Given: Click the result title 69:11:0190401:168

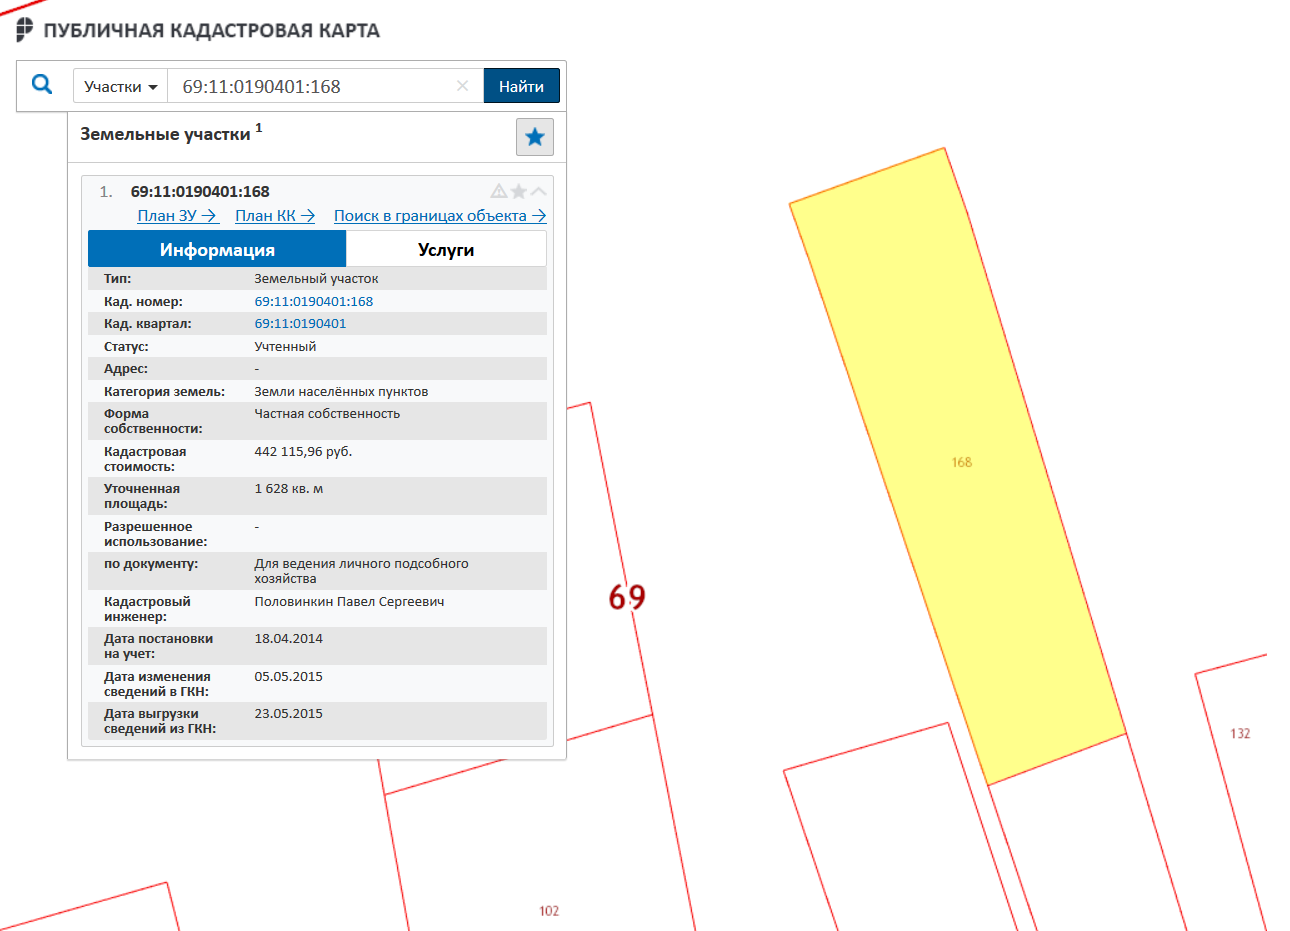Looking at the screenshot, I should 200,191.
